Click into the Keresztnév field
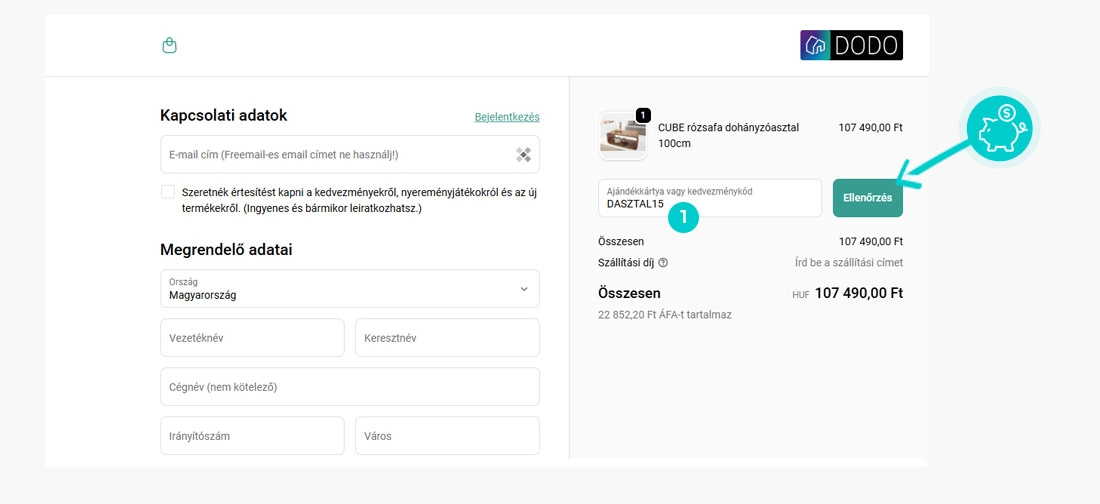 (448, 338)
